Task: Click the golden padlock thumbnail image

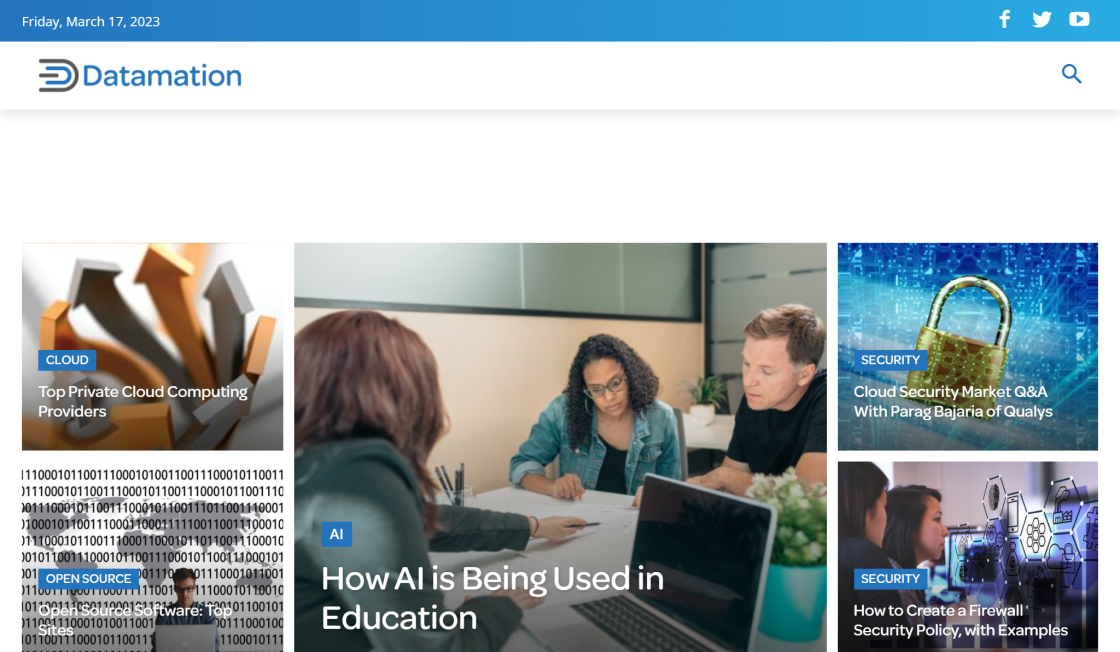Action: [967, 300]
